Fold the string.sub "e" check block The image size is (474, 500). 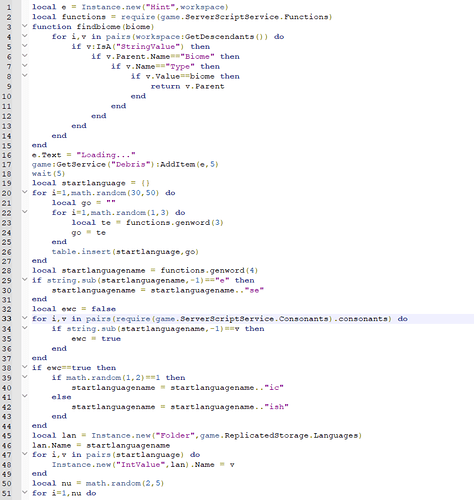tap(25, 279)
